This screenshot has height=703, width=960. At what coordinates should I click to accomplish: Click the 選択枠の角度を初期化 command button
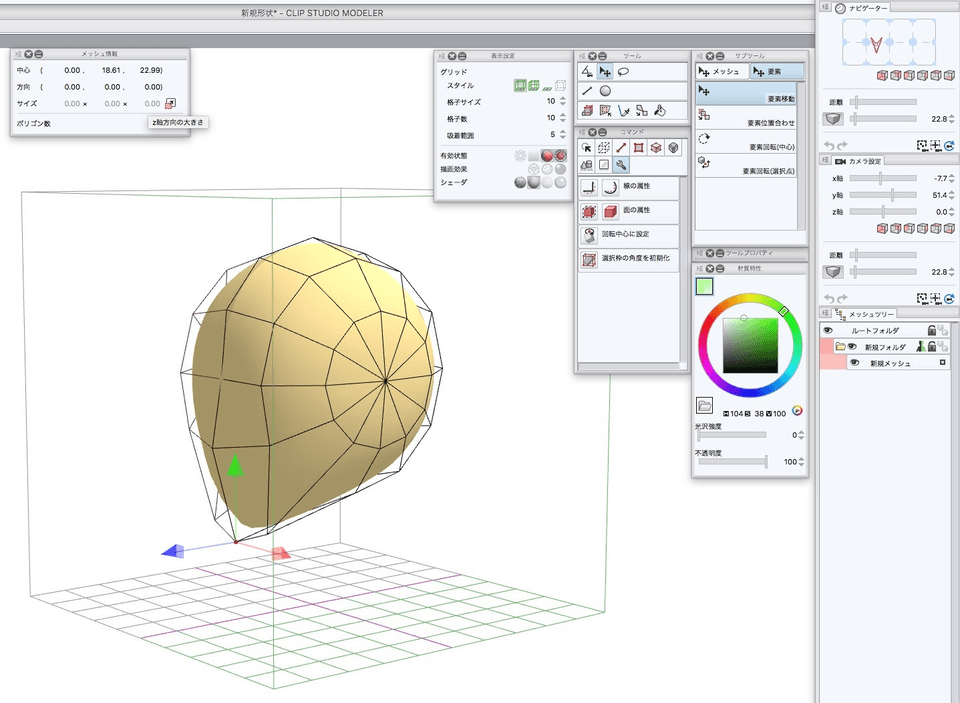(629, 260)
